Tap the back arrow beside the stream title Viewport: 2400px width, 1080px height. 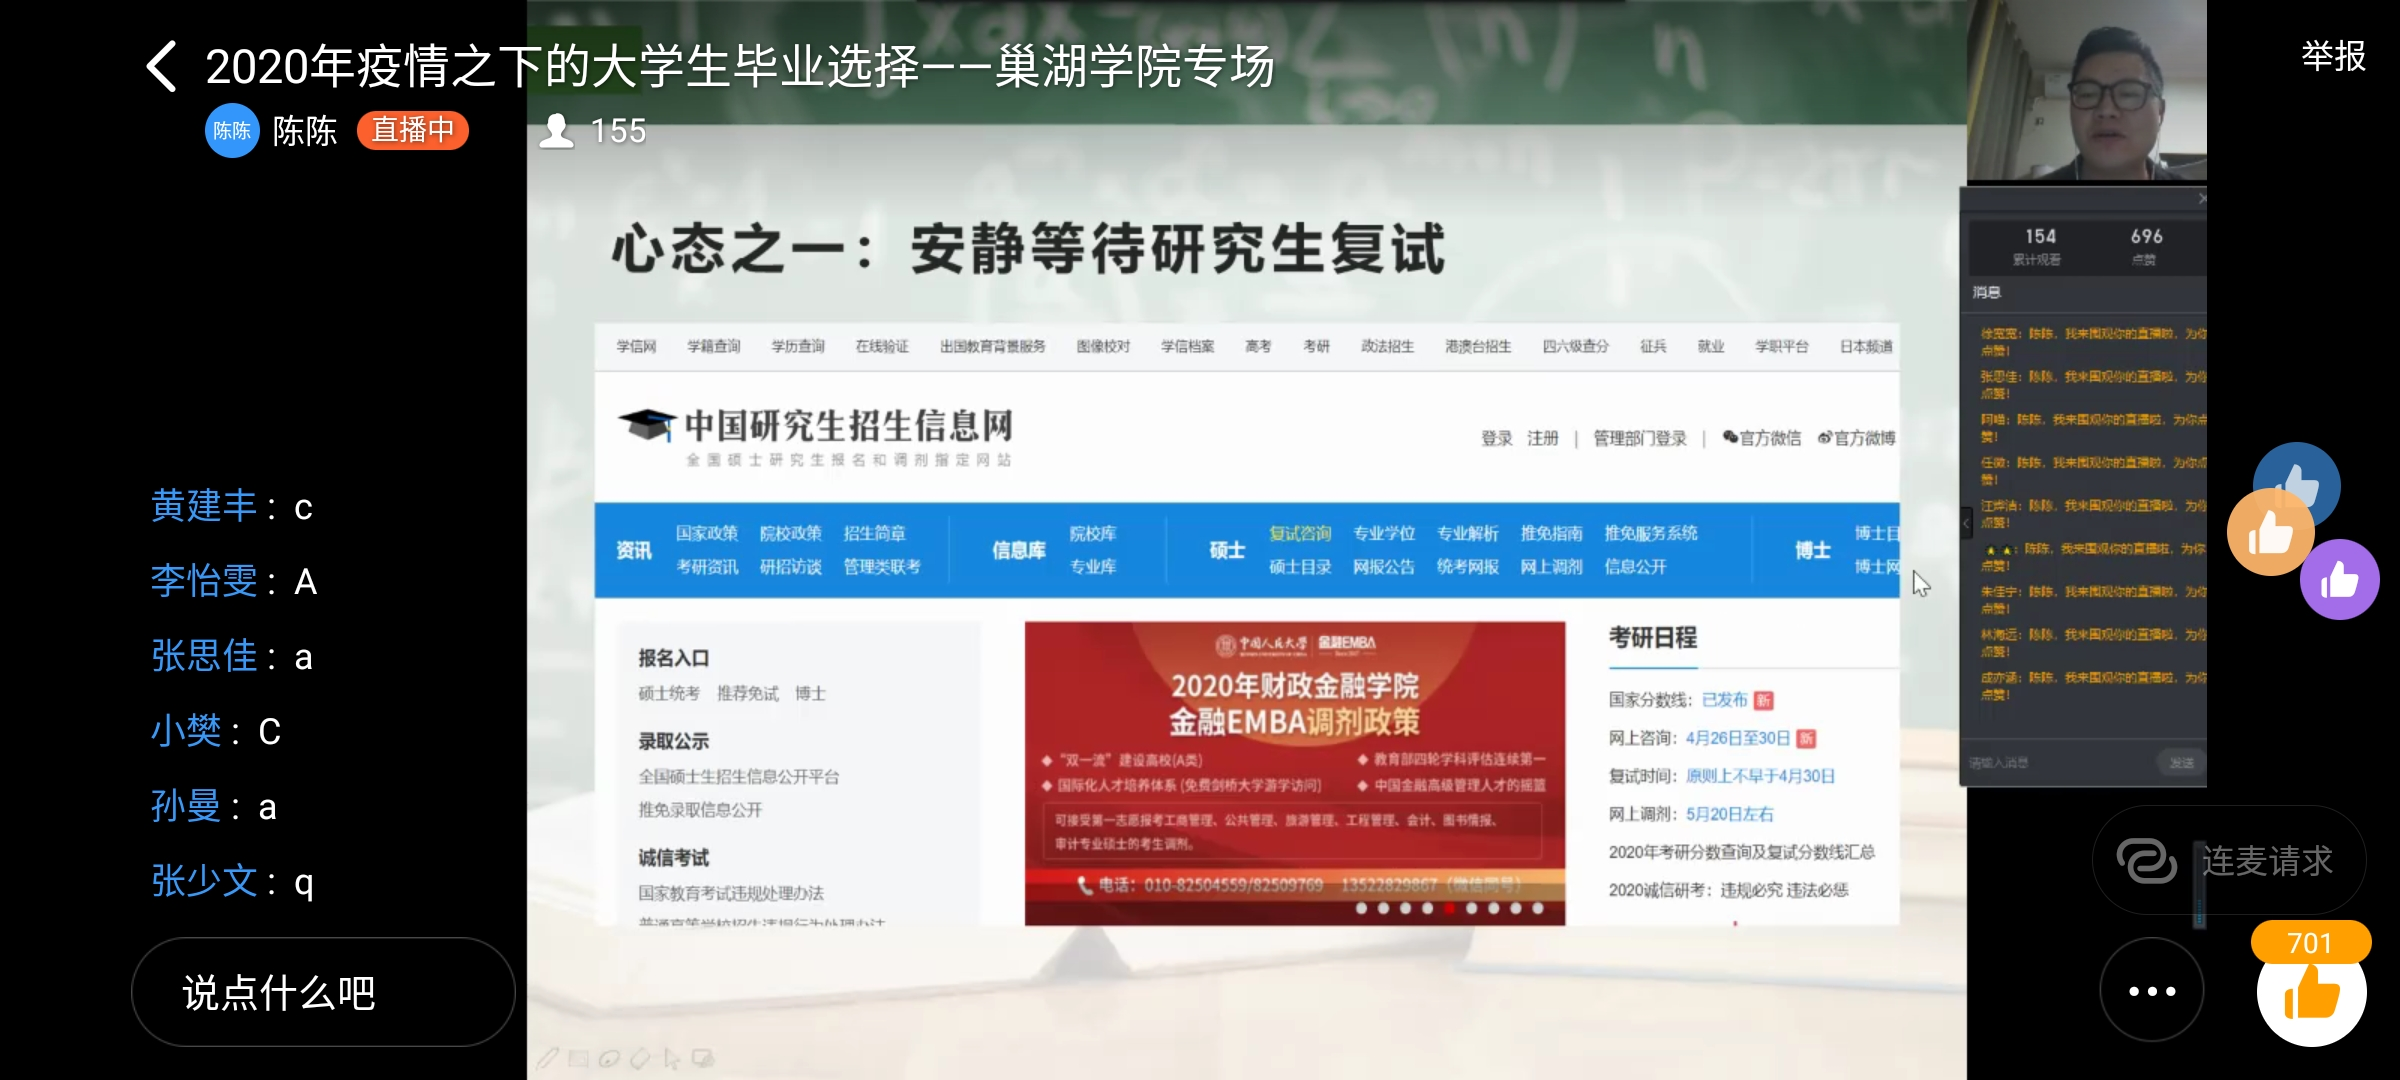(162, 67)
